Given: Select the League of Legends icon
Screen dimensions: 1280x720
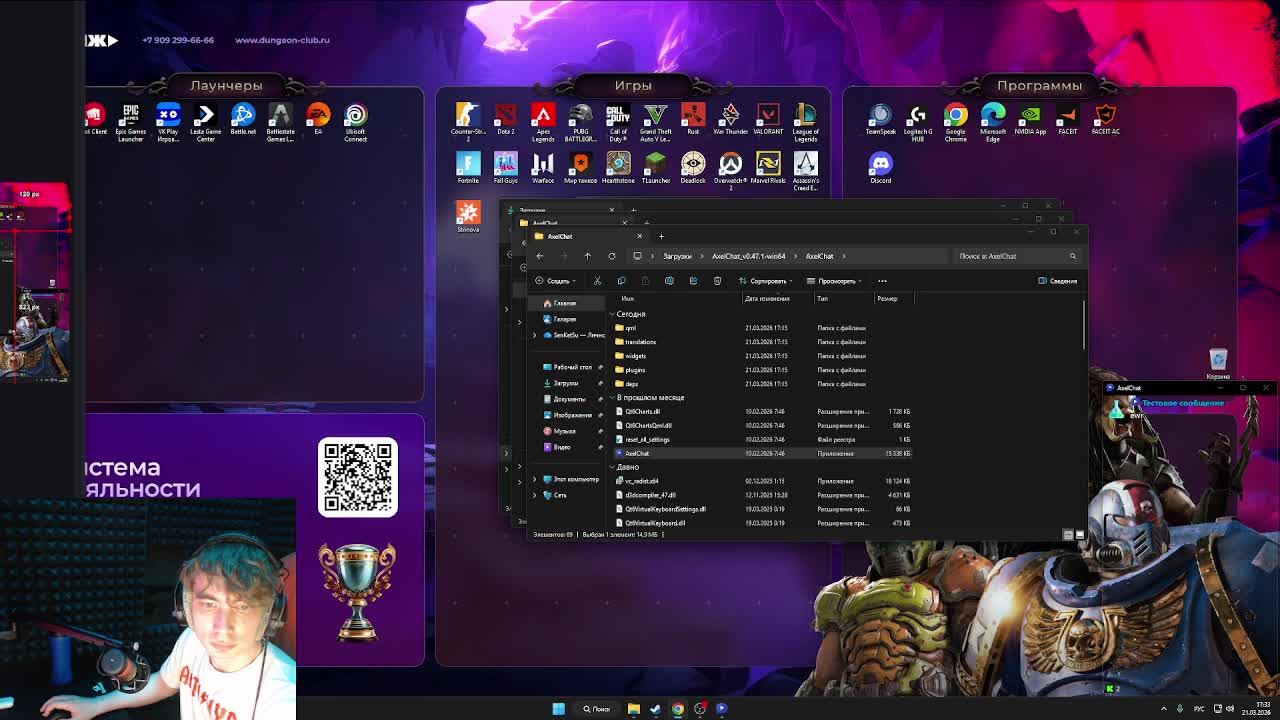Looking at the screenshot, I should (806, 121).
